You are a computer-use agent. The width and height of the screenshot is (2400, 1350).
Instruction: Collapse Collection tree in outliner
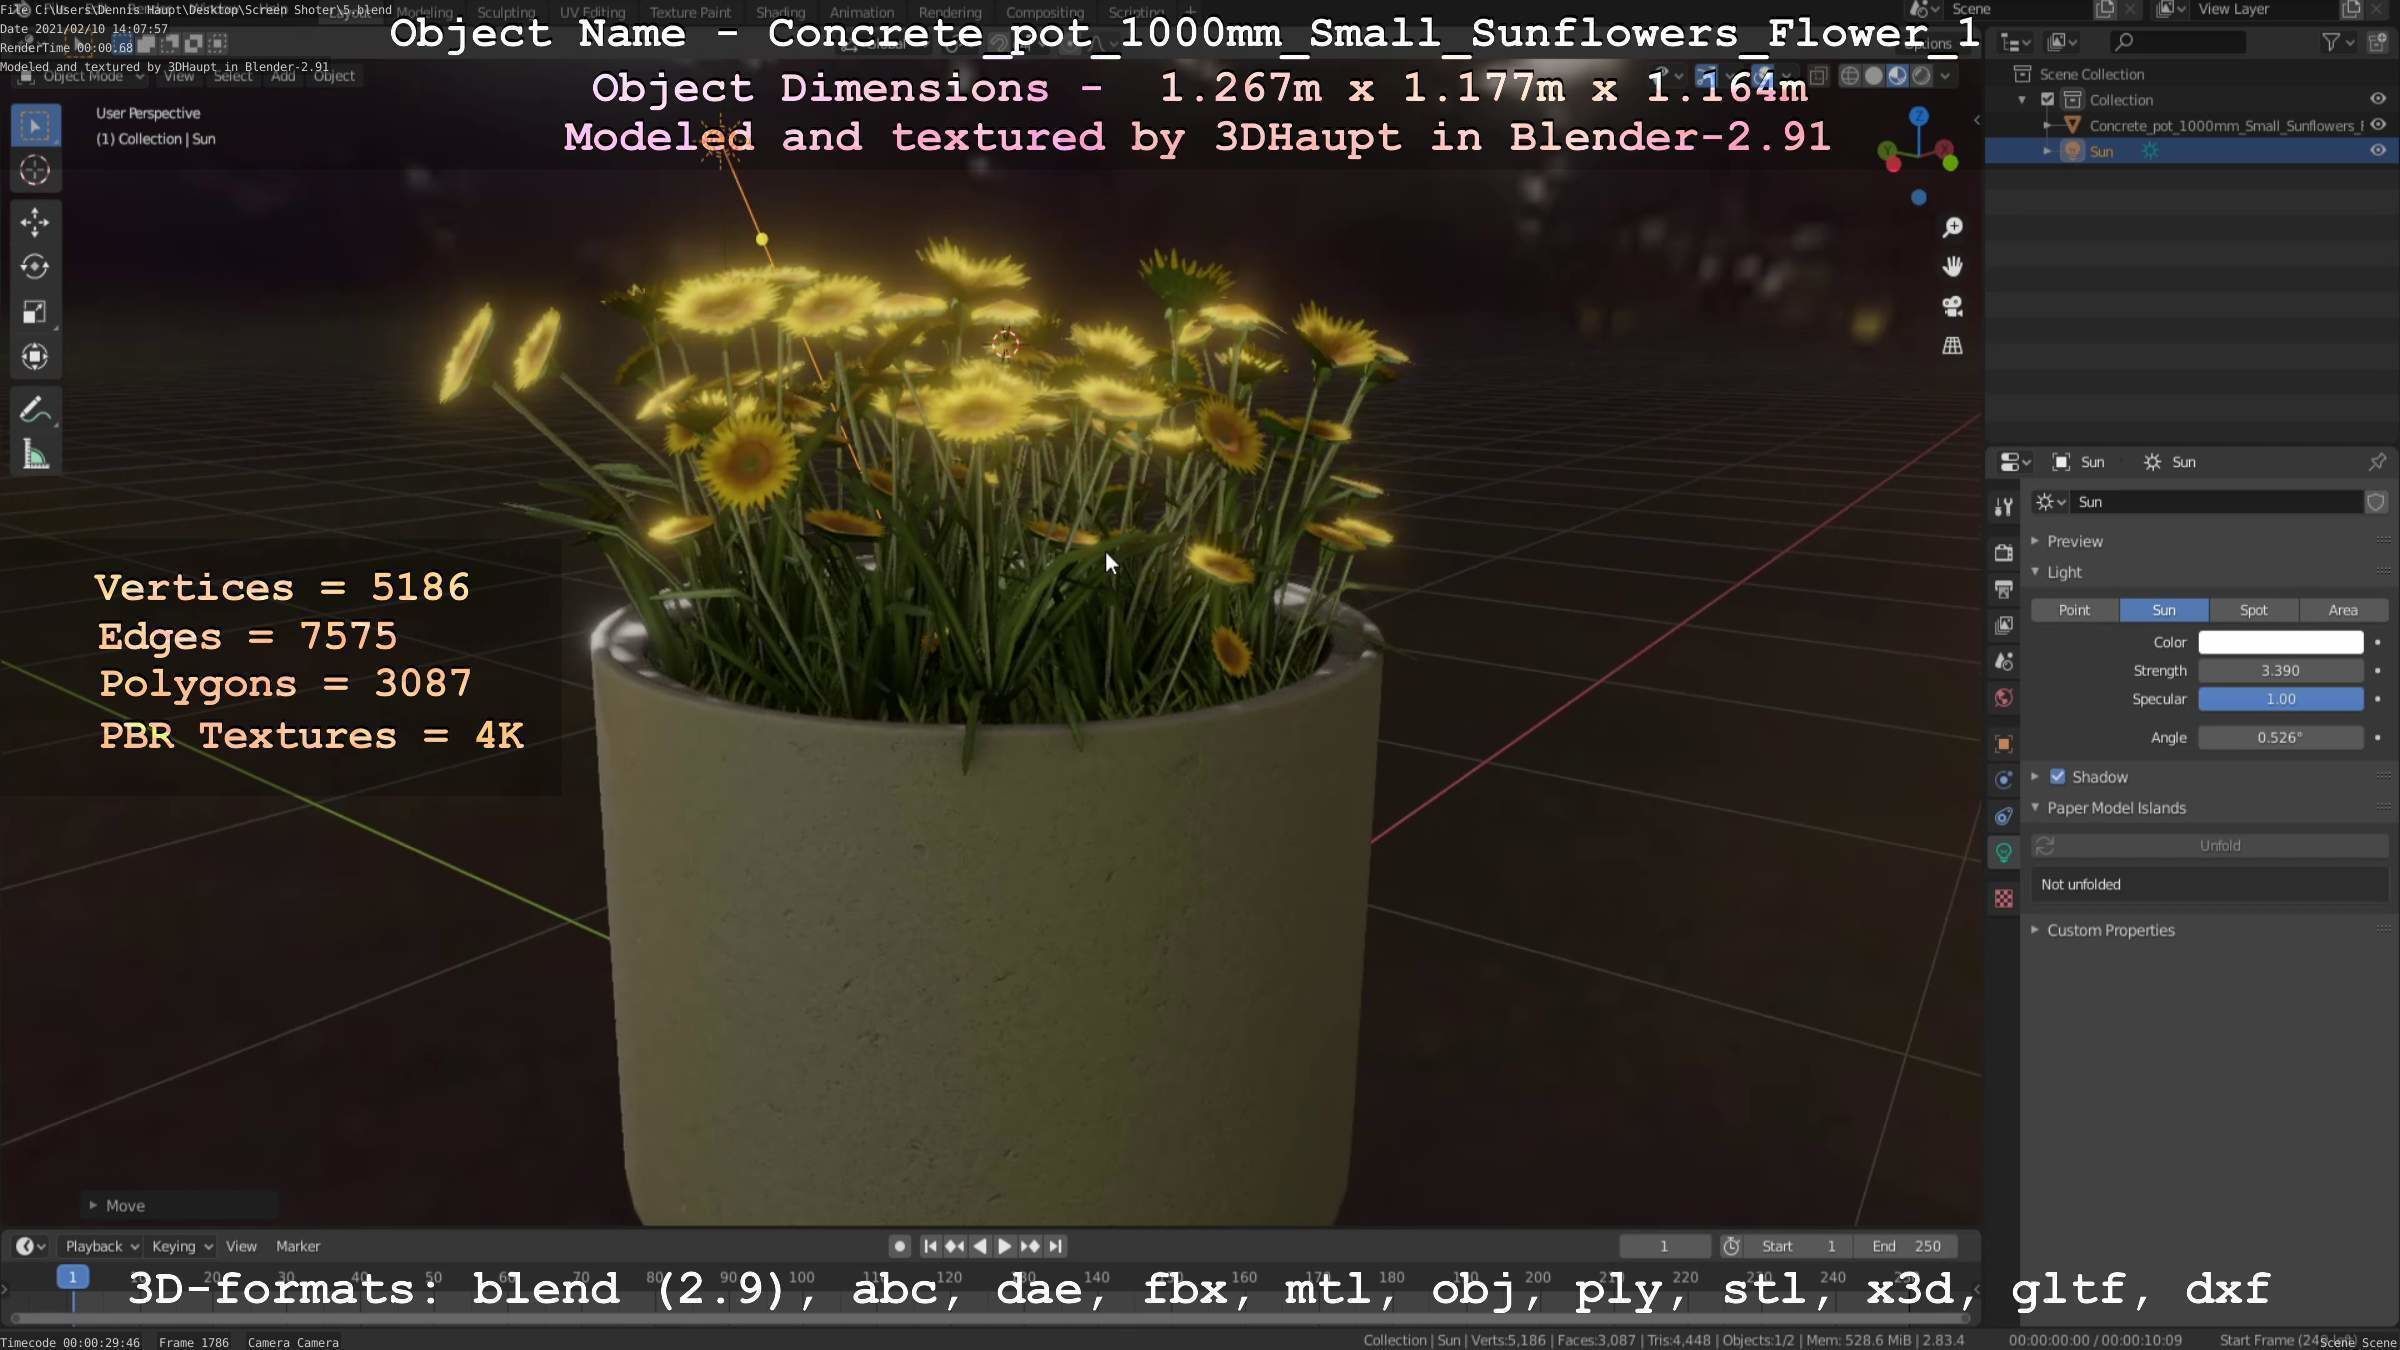[2022, 100]
